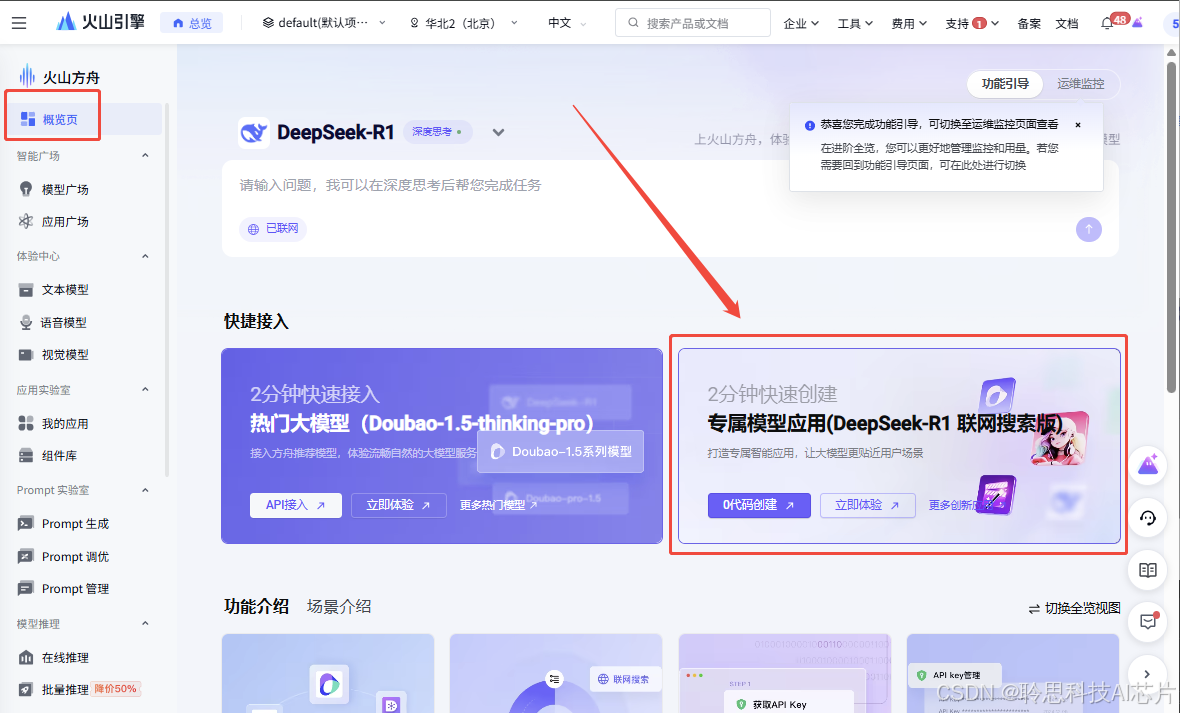This screenshot has width=1180, height=713.
Task: Open the 中文 language dropdown
Action: [567, 23]
